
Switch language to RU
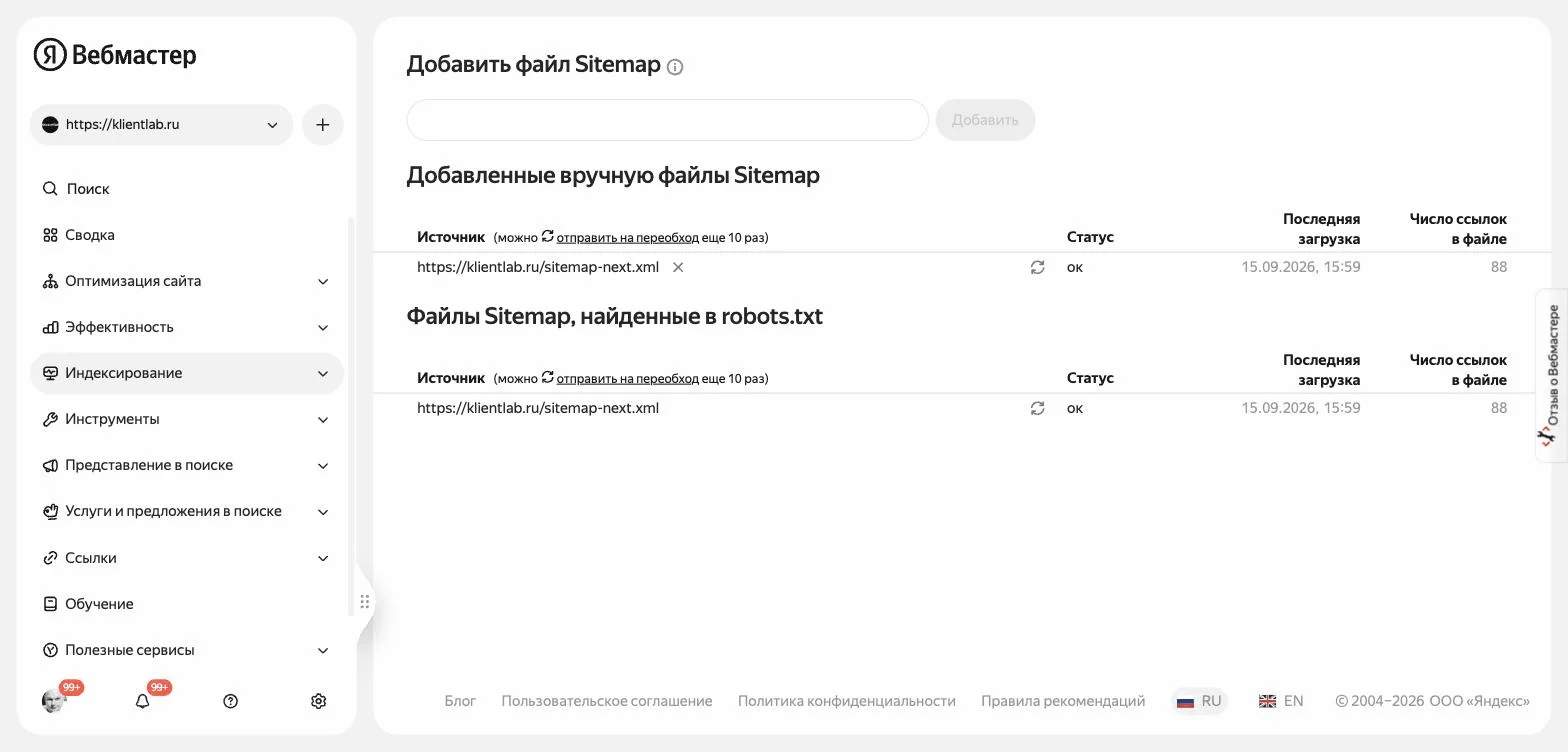pos(1199,701)
